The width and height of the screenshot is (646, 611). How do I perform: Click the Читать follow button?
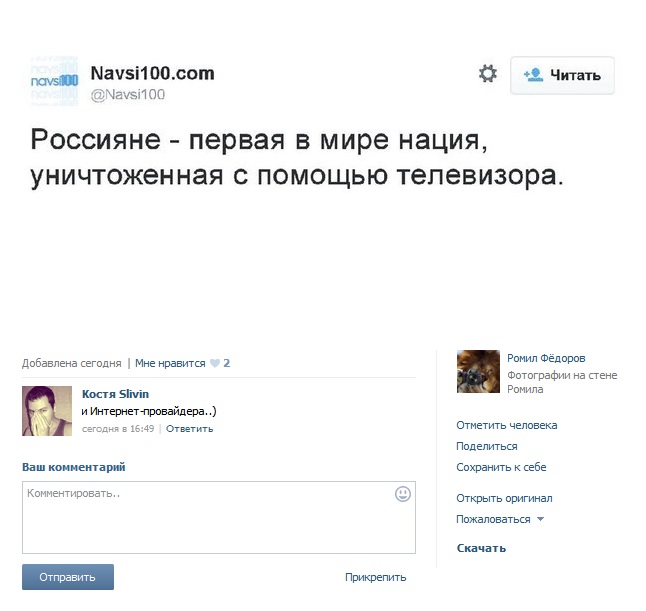(x=562, y=75)
